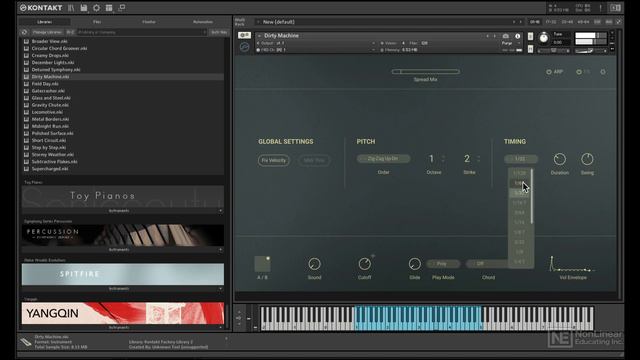Toggle the solo button on instrument header
This screenshot has height=360, width=640.
tap(530, 36)
